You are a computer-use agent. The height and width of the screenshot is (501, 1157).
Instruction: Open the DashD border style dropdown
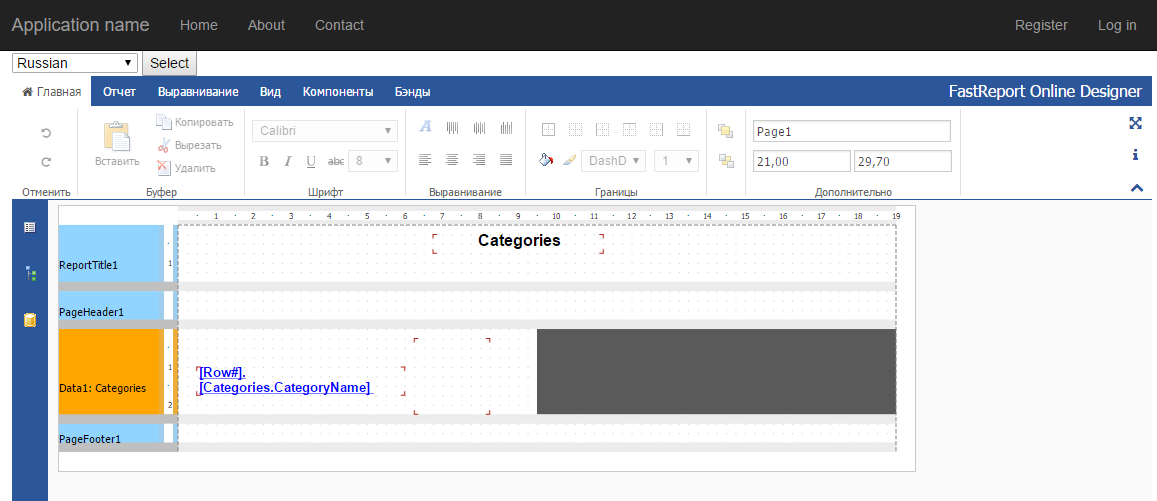tap(613, 161)
